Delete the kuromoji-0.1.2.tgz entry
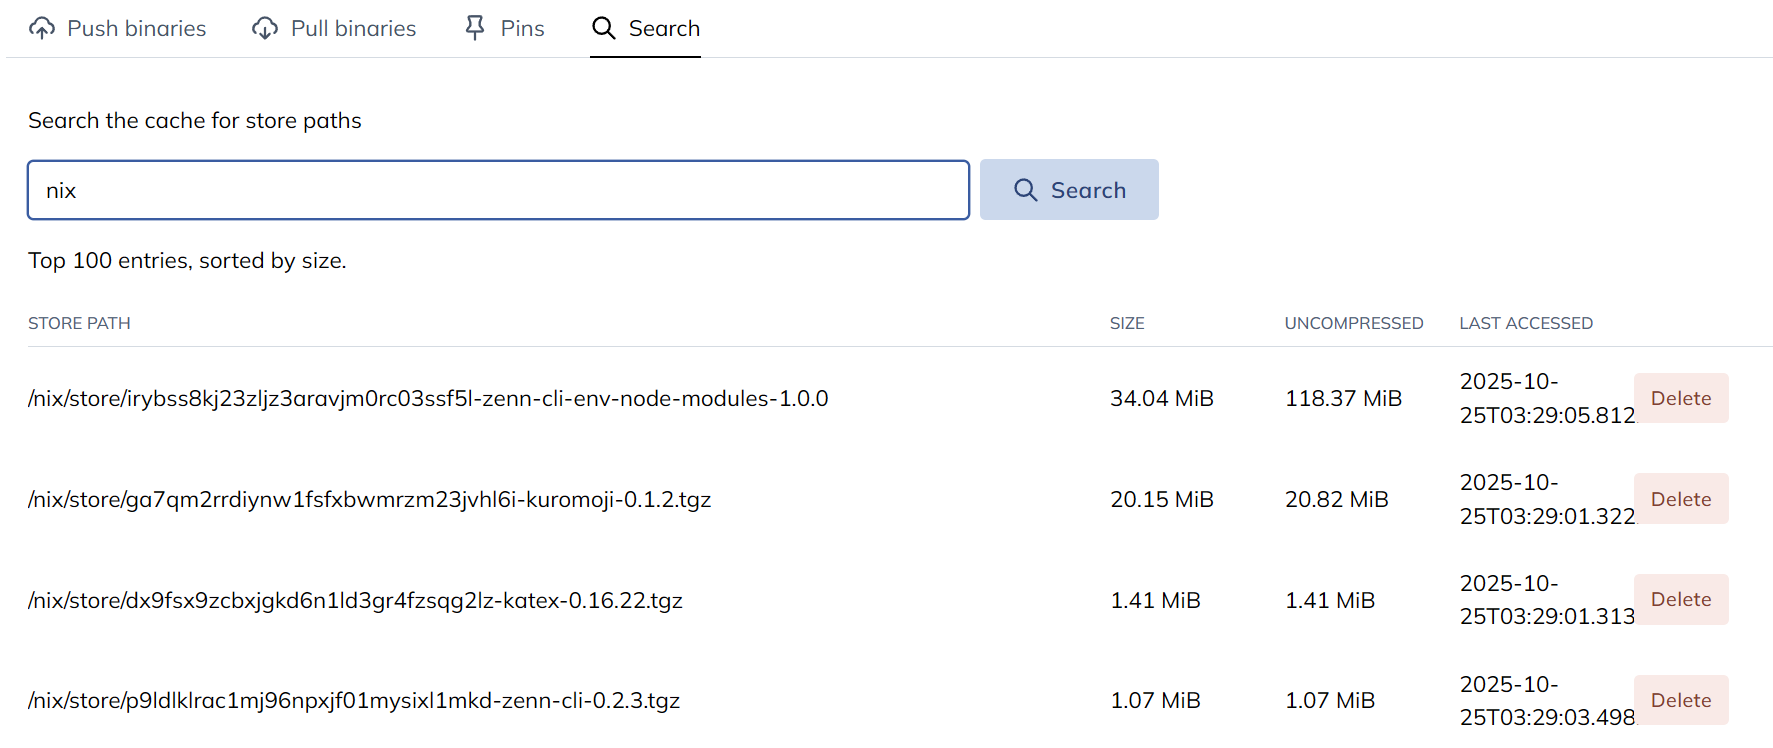Screen dimensions: 1773x748 tap(1680, 499)
